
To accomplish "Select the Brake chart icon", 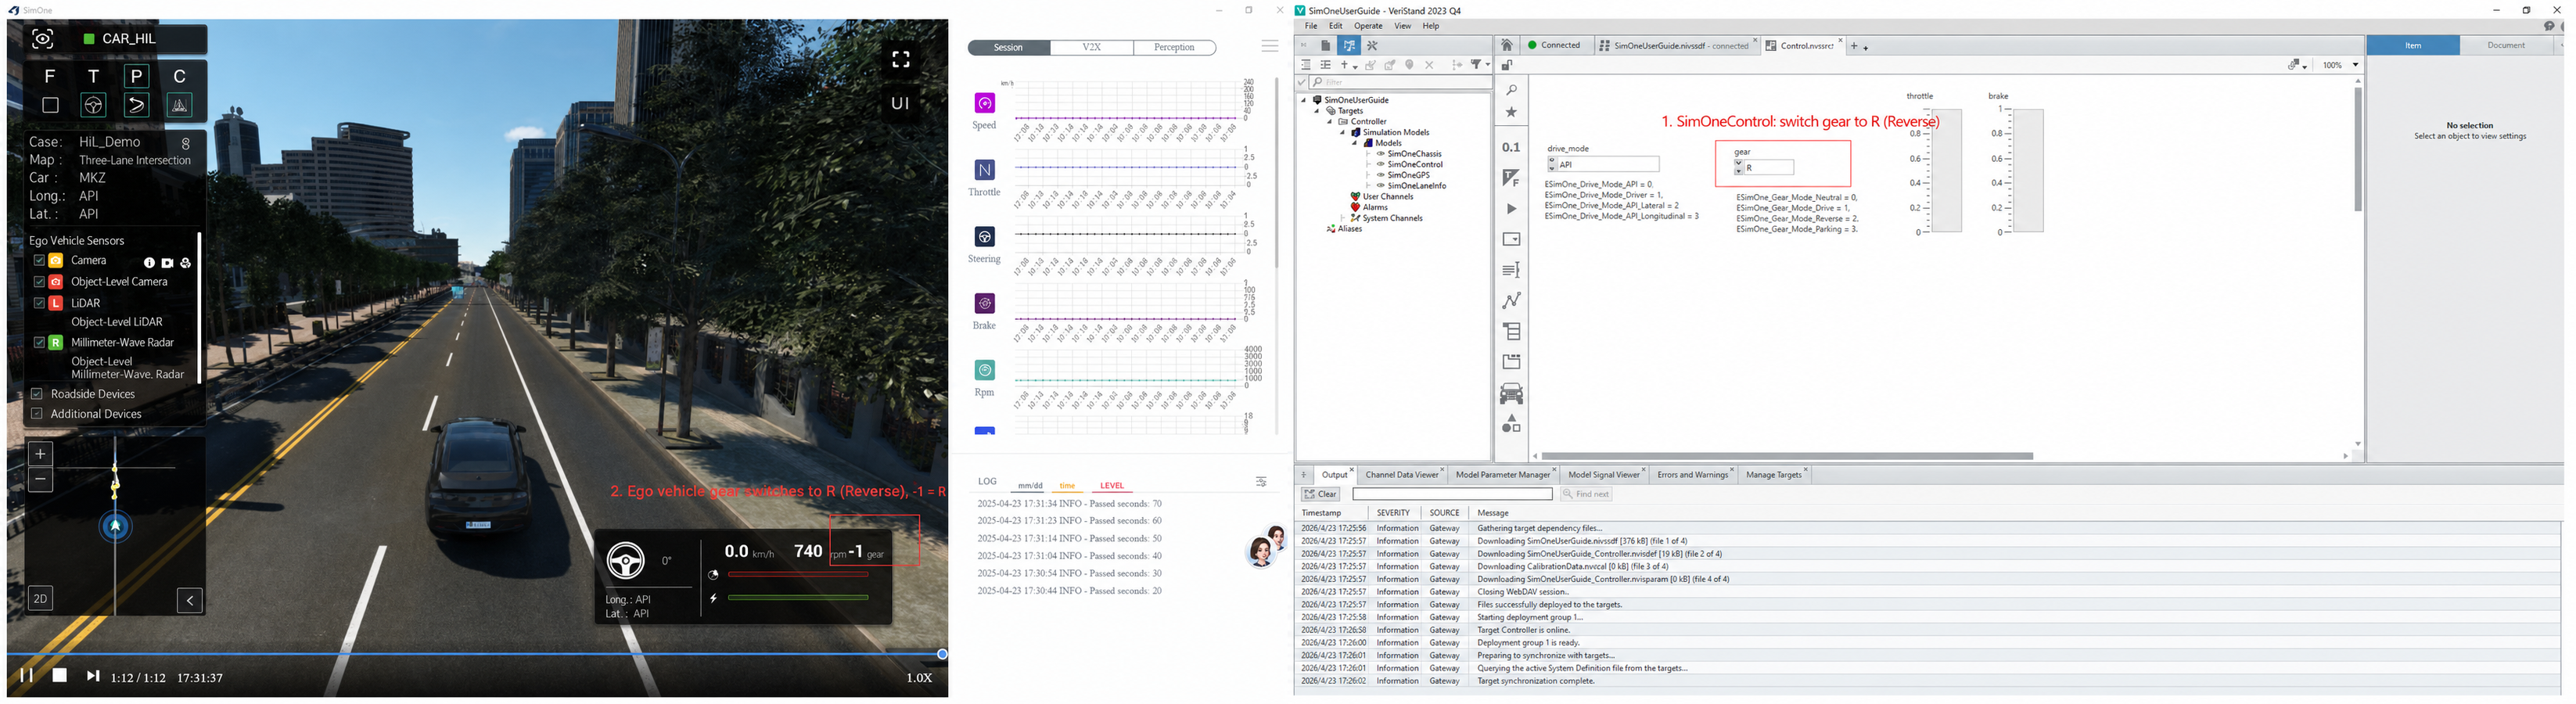I will 985,303.
